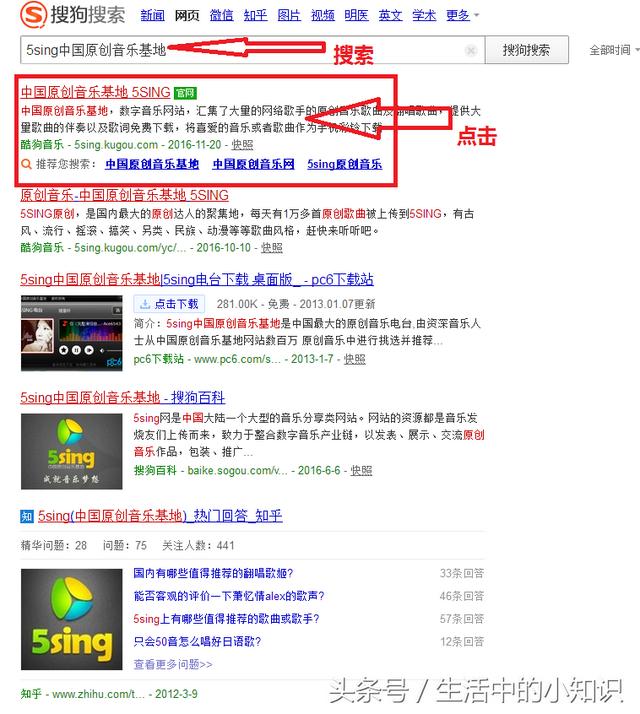Click 查看更多问题>> link

point(173,664)
